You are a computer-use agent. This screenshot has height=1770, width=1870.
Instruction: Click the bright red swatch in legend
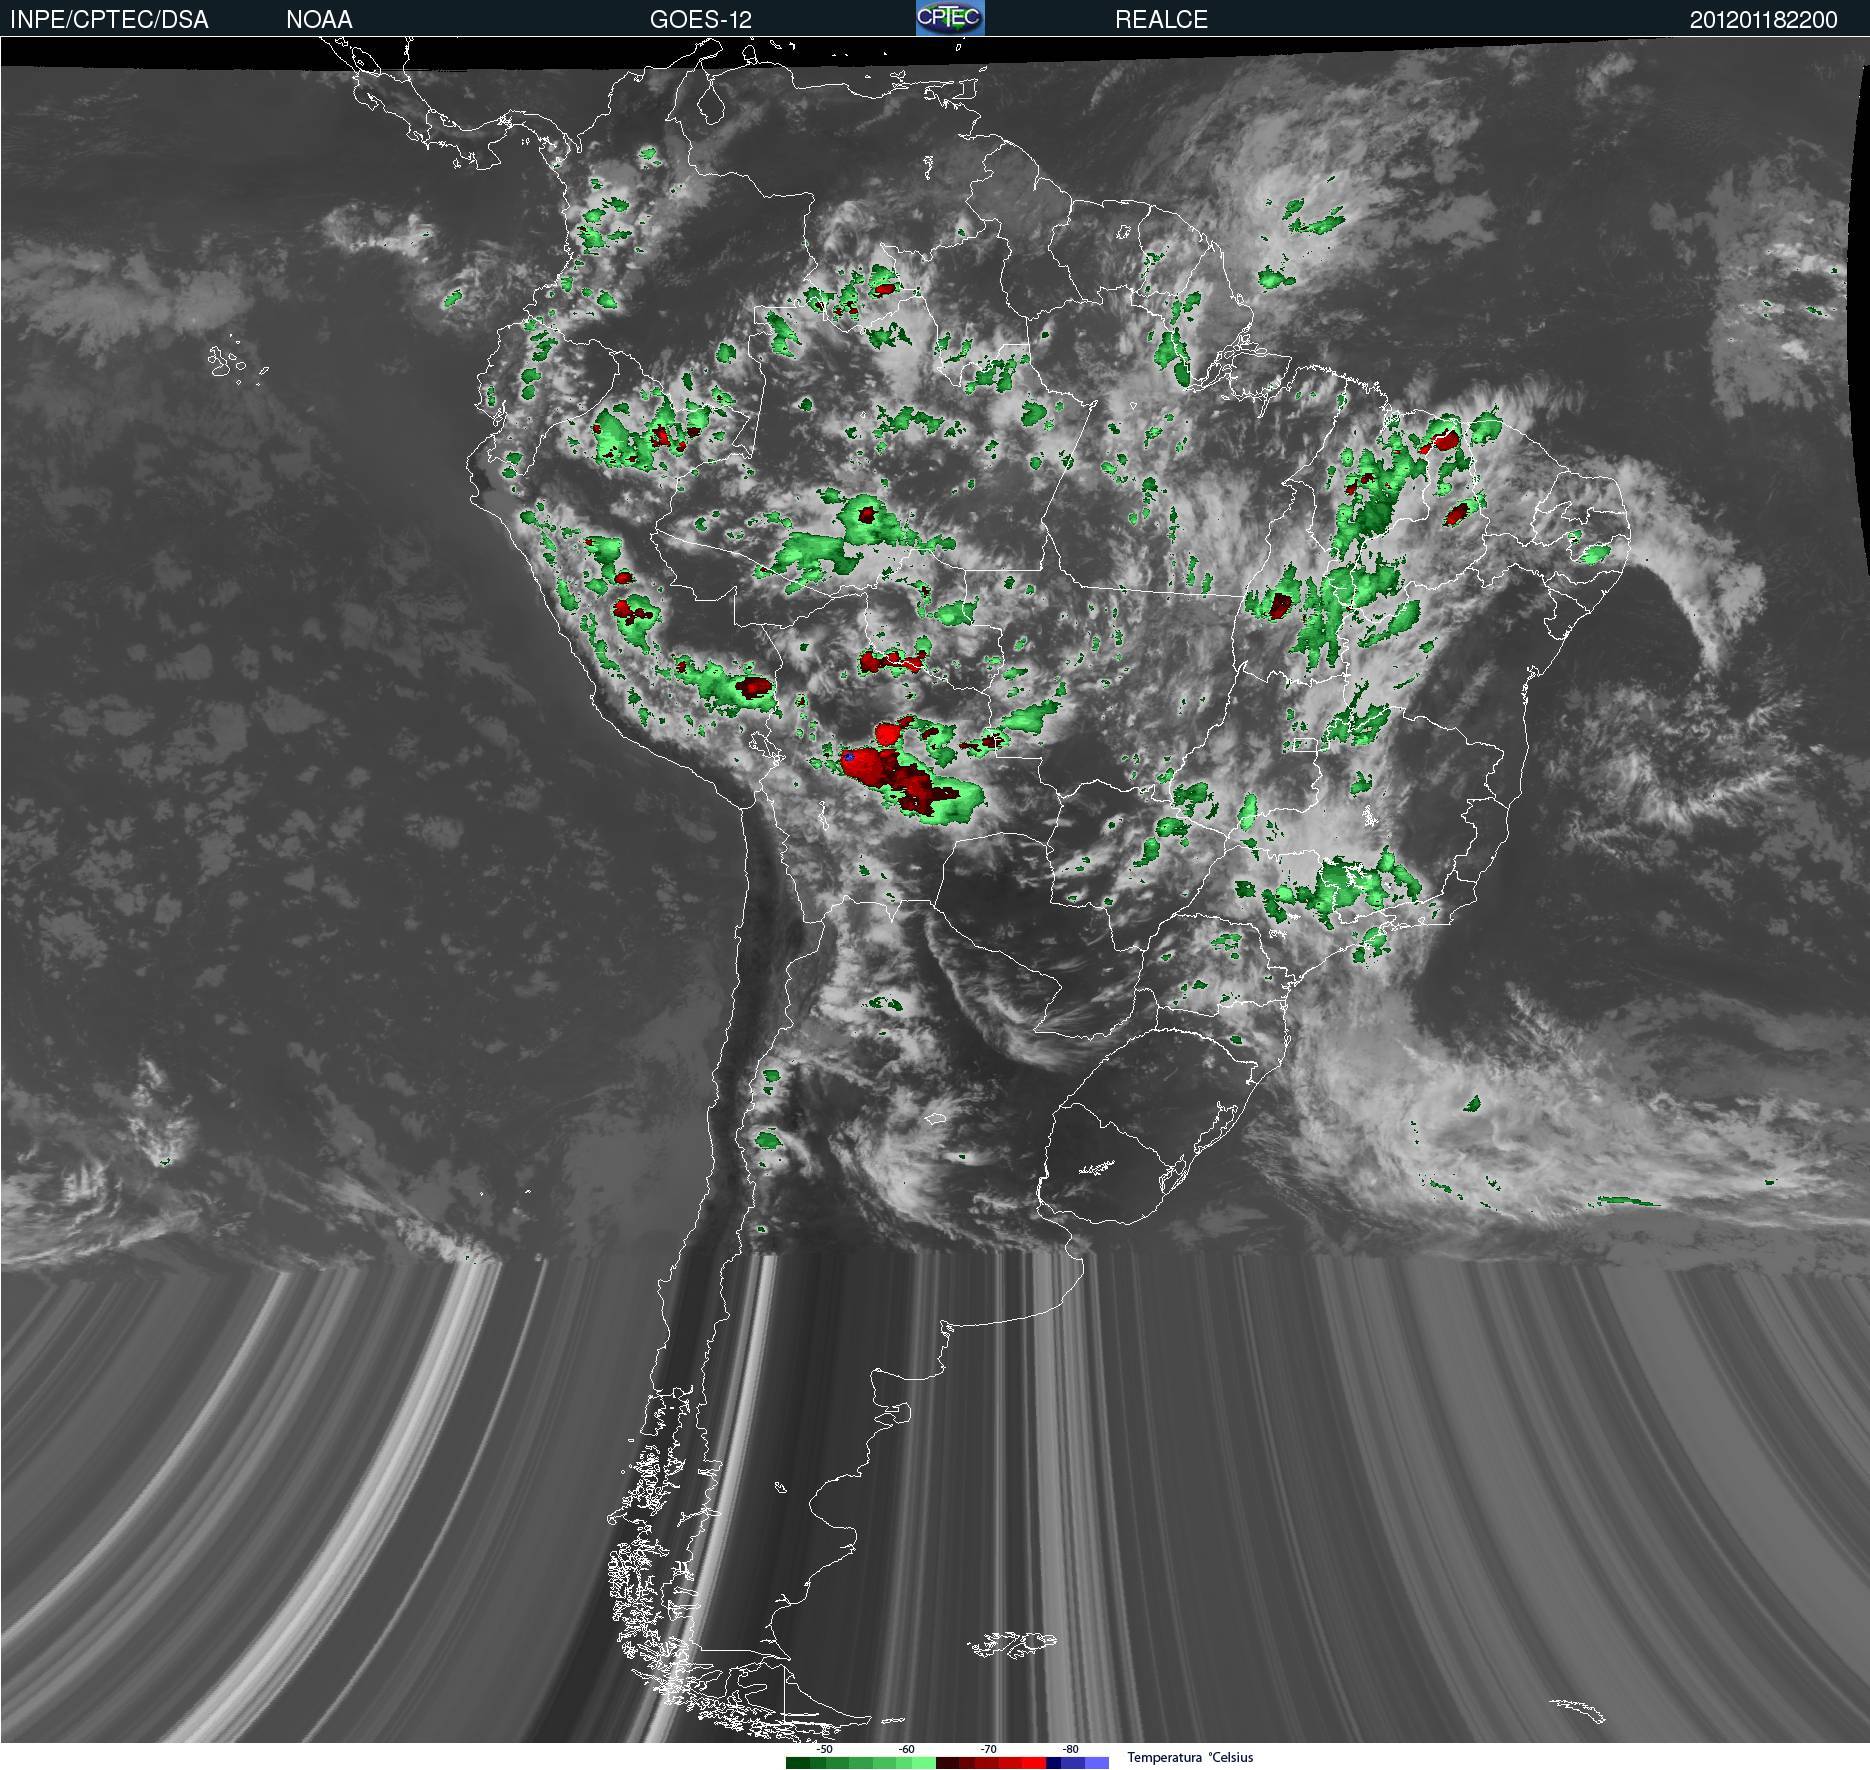click(x=1034, y=1763)
